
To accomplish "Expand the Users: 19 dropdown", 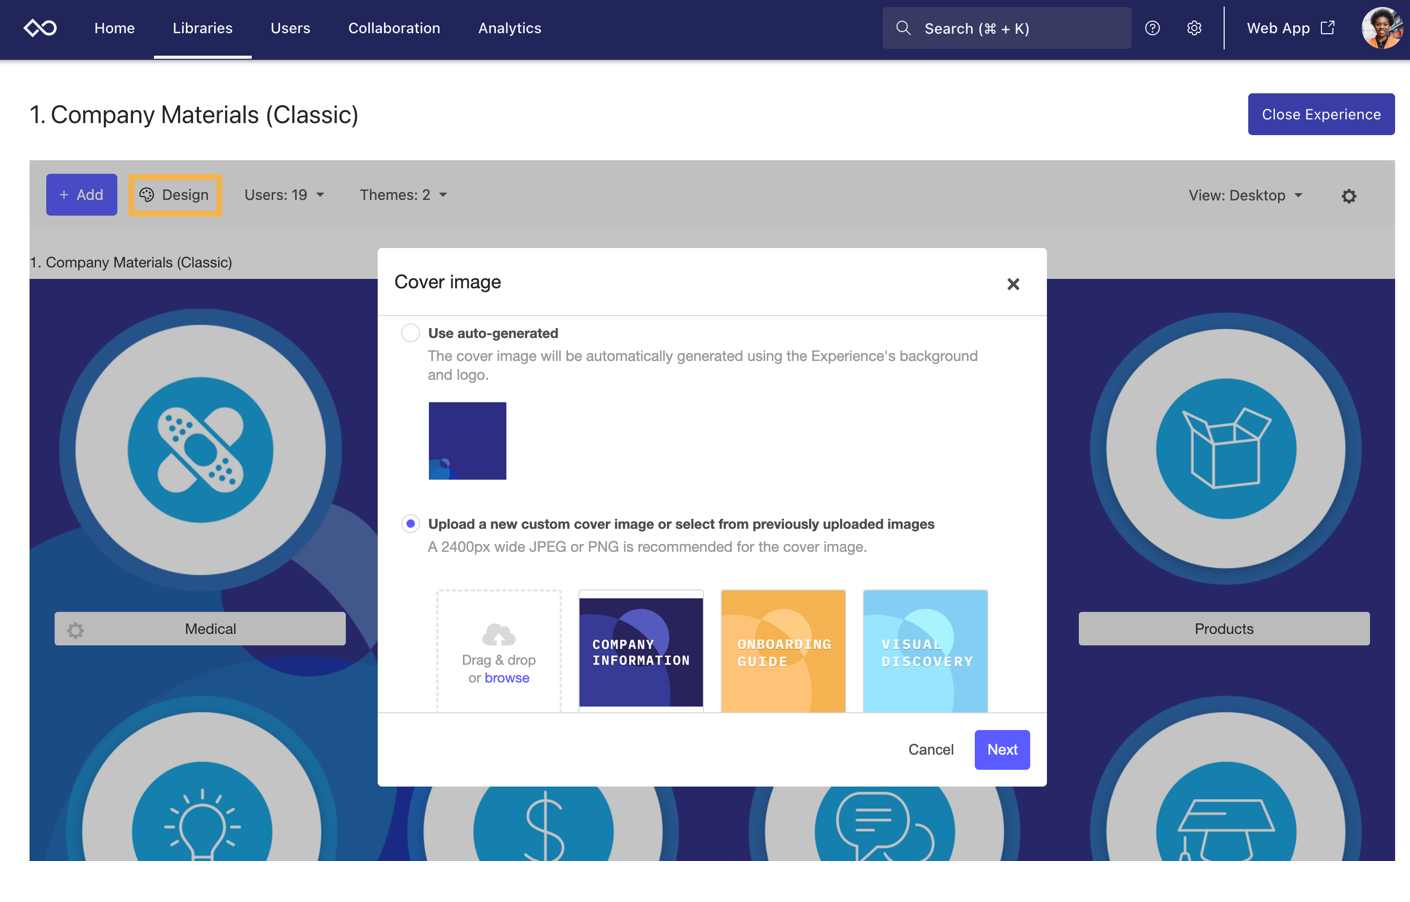I will click(284, 195).
